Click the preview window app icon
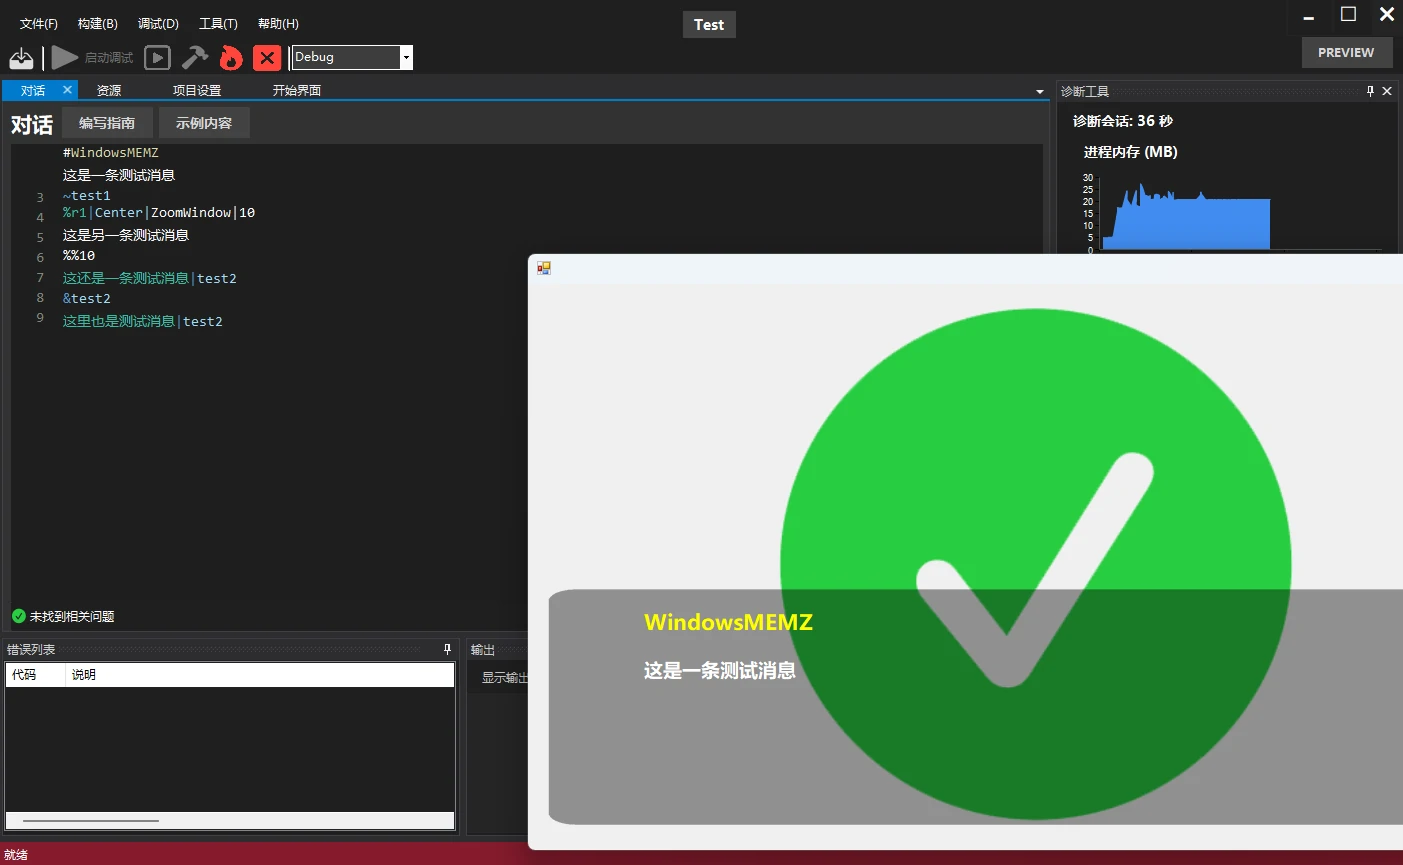The width and height of the screenshot is (1403, 865). [544, 268]
